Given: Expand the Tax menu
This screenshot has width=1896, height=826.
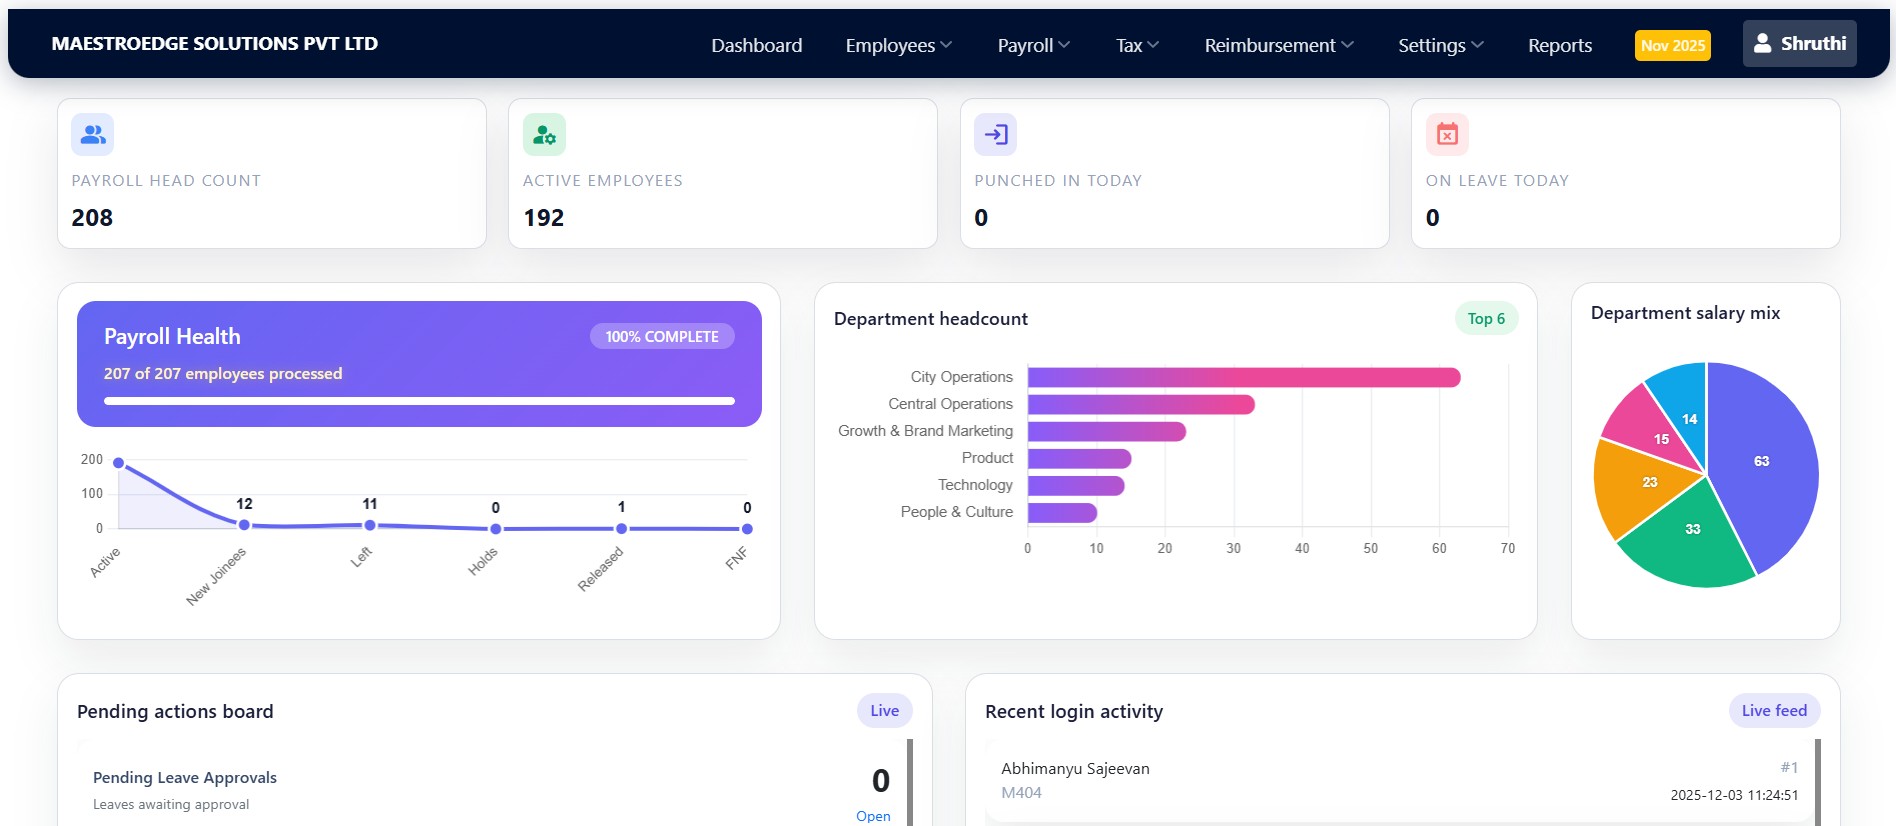Looking at the screenshot, I should coord(1137,46).
